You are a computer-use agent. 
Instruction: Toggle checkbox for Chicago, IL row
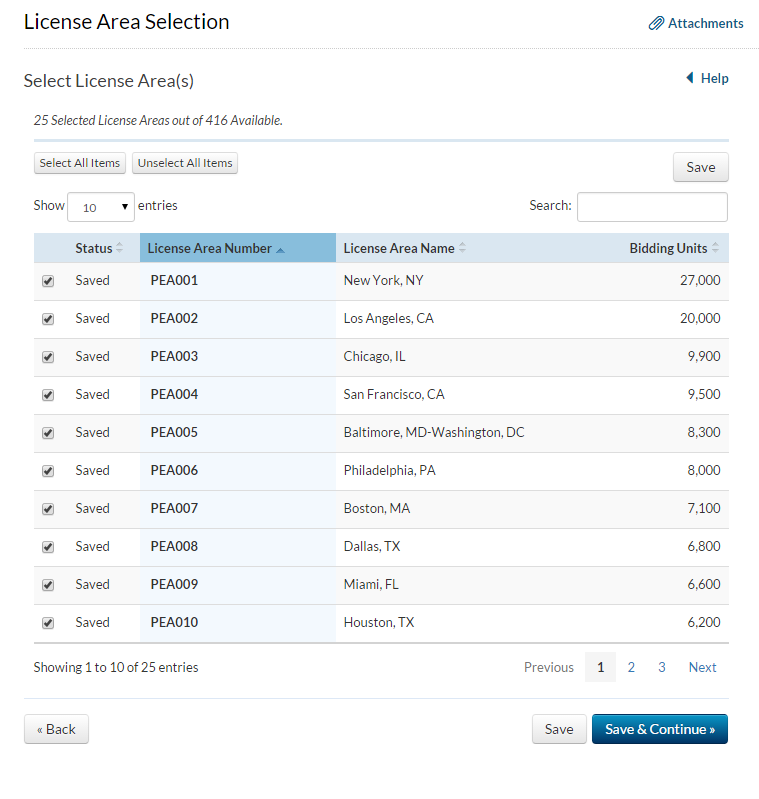[x=48, y=357]
